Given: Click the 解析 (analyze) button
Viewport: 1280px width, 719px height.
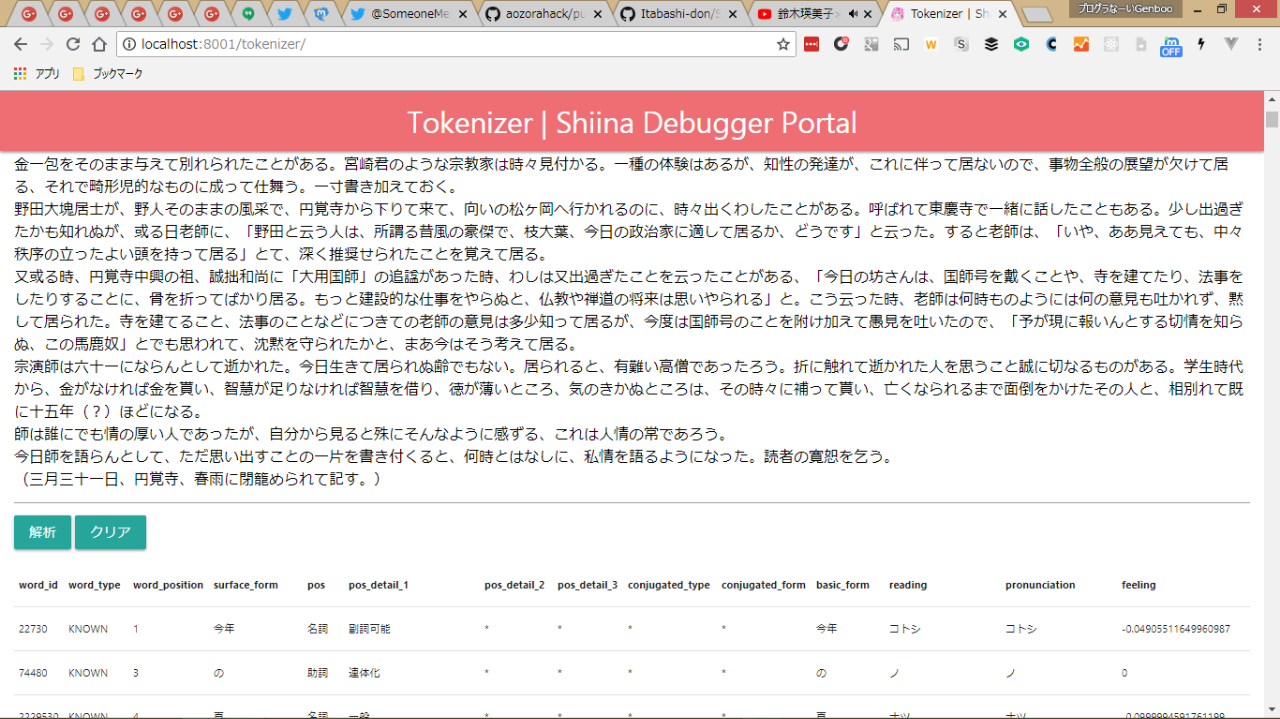Looking at the screenshot, I should pos(42,532).
